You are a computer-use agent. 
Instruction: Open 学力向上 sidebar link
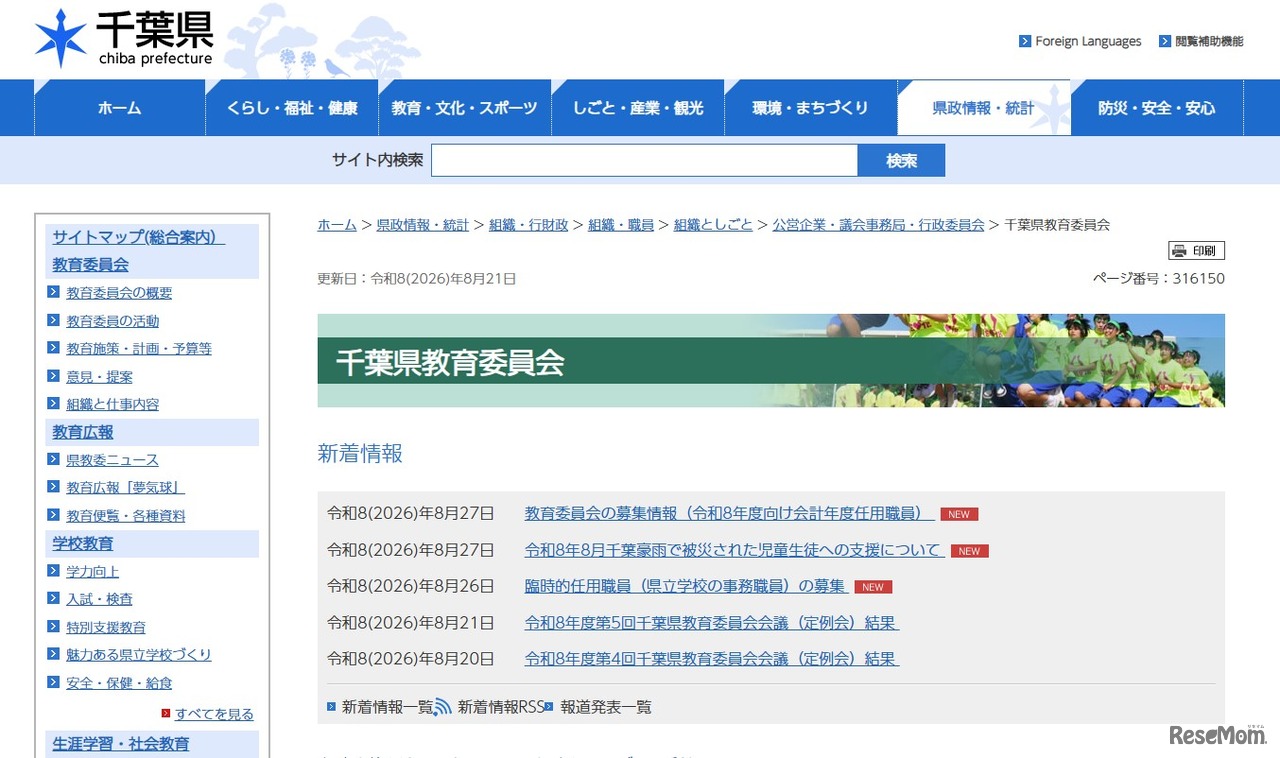92,572
